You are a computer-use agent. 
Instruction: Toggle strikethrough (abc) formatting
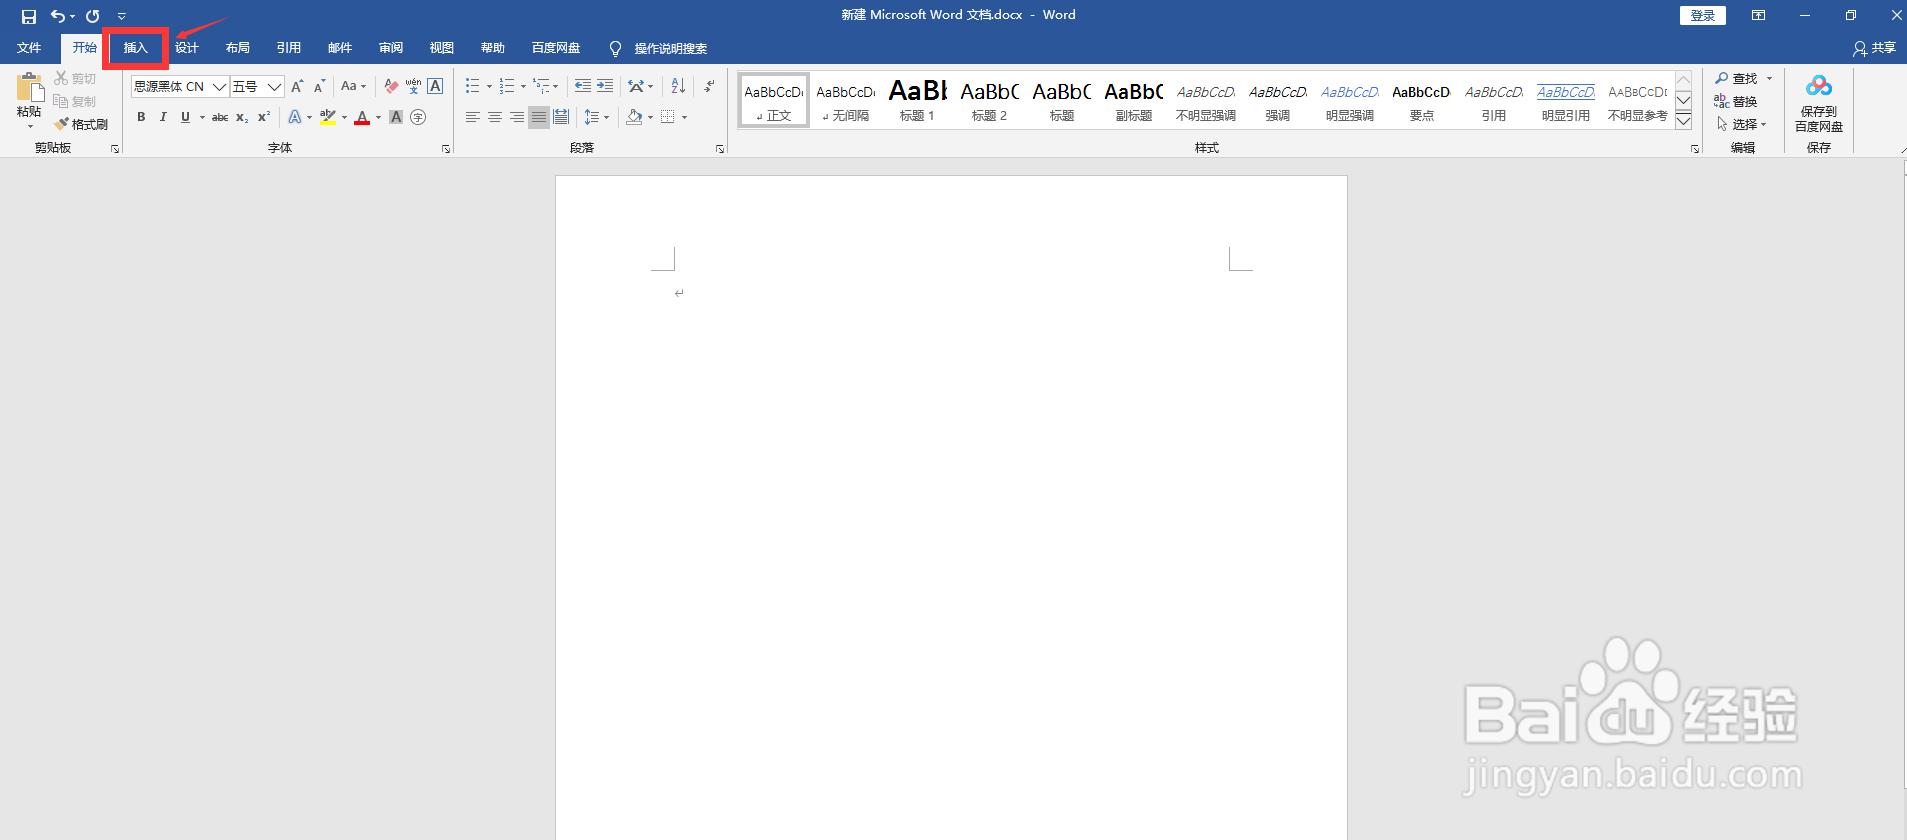tap(220, 117)
